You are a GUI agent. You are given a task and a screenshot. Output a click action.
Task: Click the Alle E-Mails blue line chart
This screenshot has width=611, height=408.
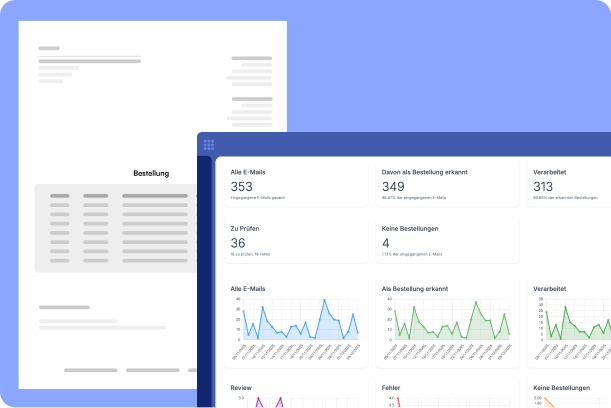tap(299, 324)
